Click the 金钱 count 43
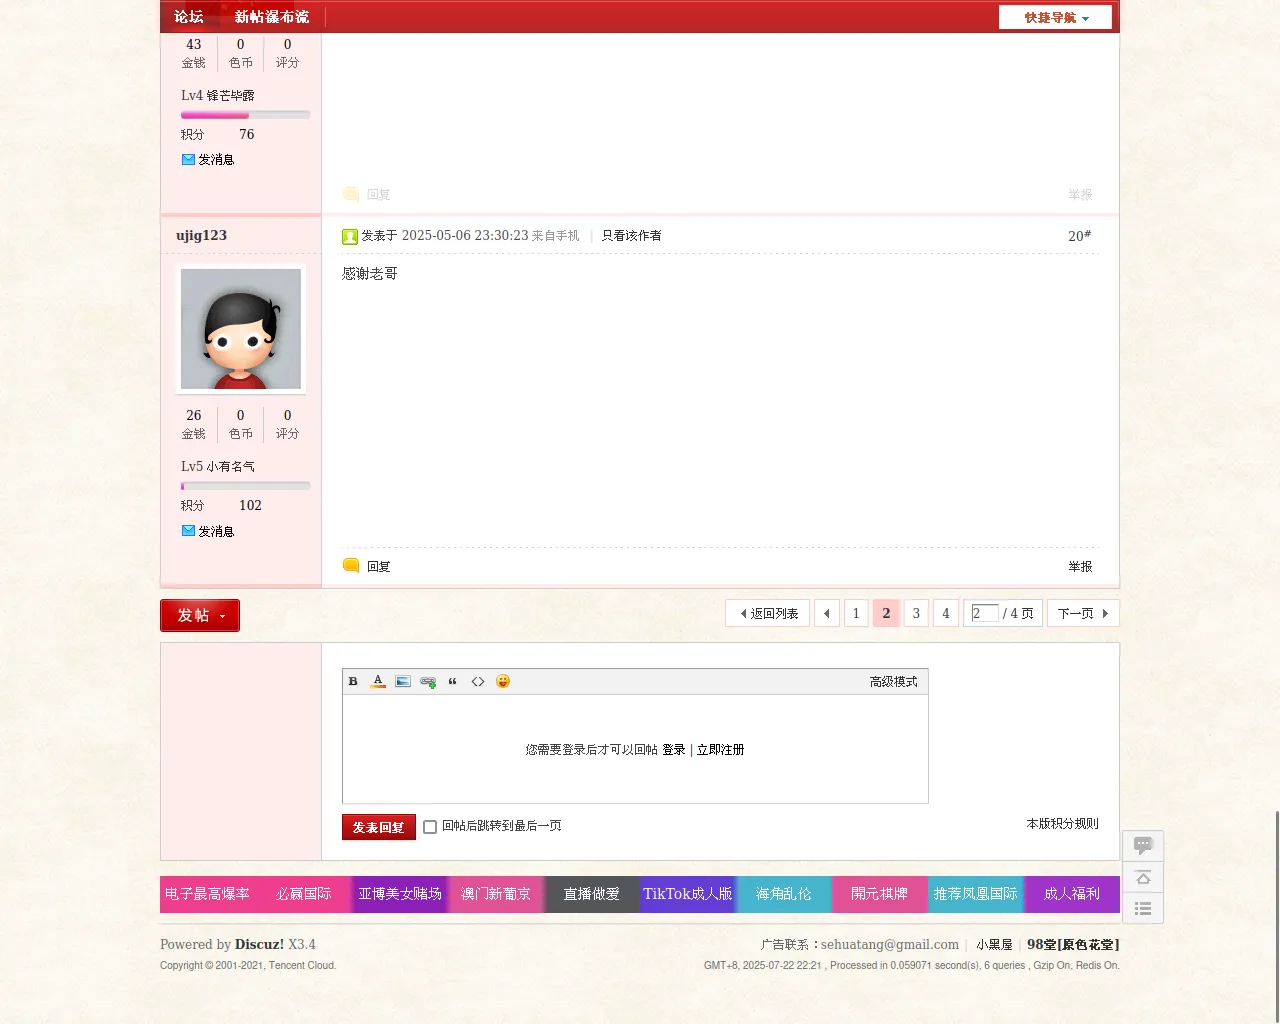Viewport: 1280px width, 1024px height. click(194, 45)
